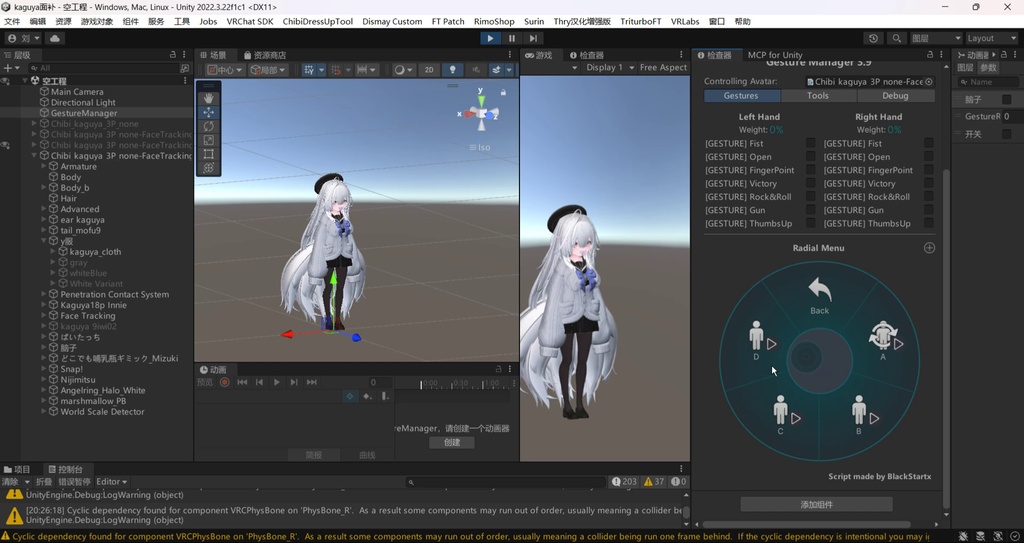
Task: Check Right Hand ThumbsUp gesture checkbox
Action: [x=929, y=223]
